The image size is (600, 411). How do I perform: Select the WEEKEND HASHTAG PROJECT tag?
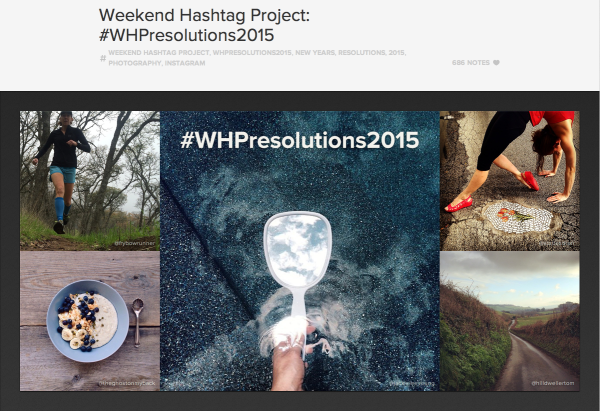pyautogui.click(x=159, y=53)
